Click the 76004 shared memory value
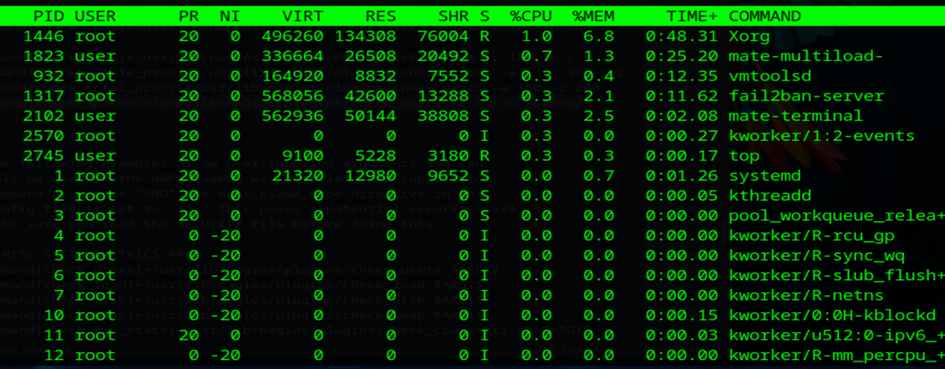 coord(442,36)
